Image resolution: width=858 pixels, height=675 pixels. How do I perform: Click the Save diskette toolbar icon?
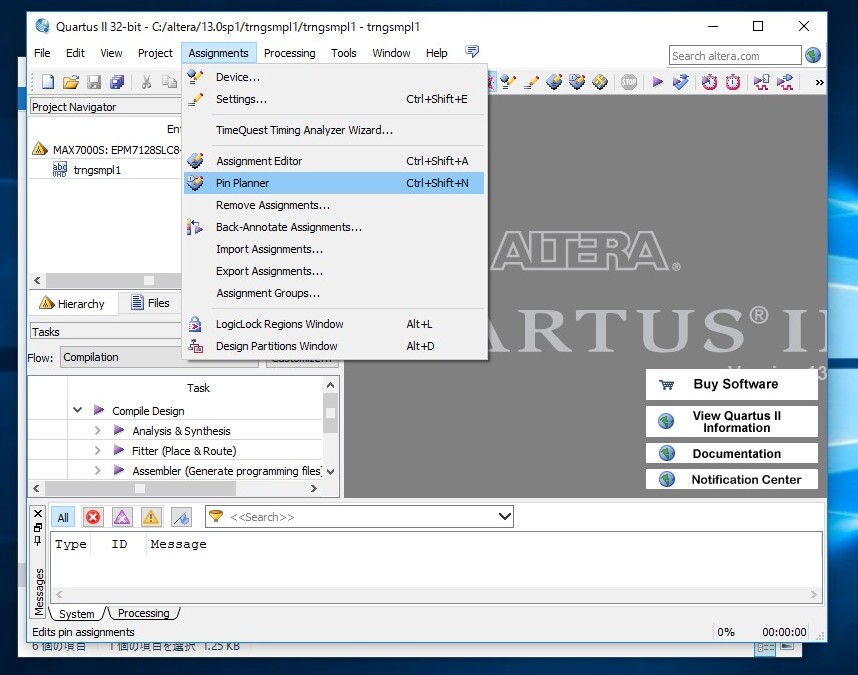(94, 82)
